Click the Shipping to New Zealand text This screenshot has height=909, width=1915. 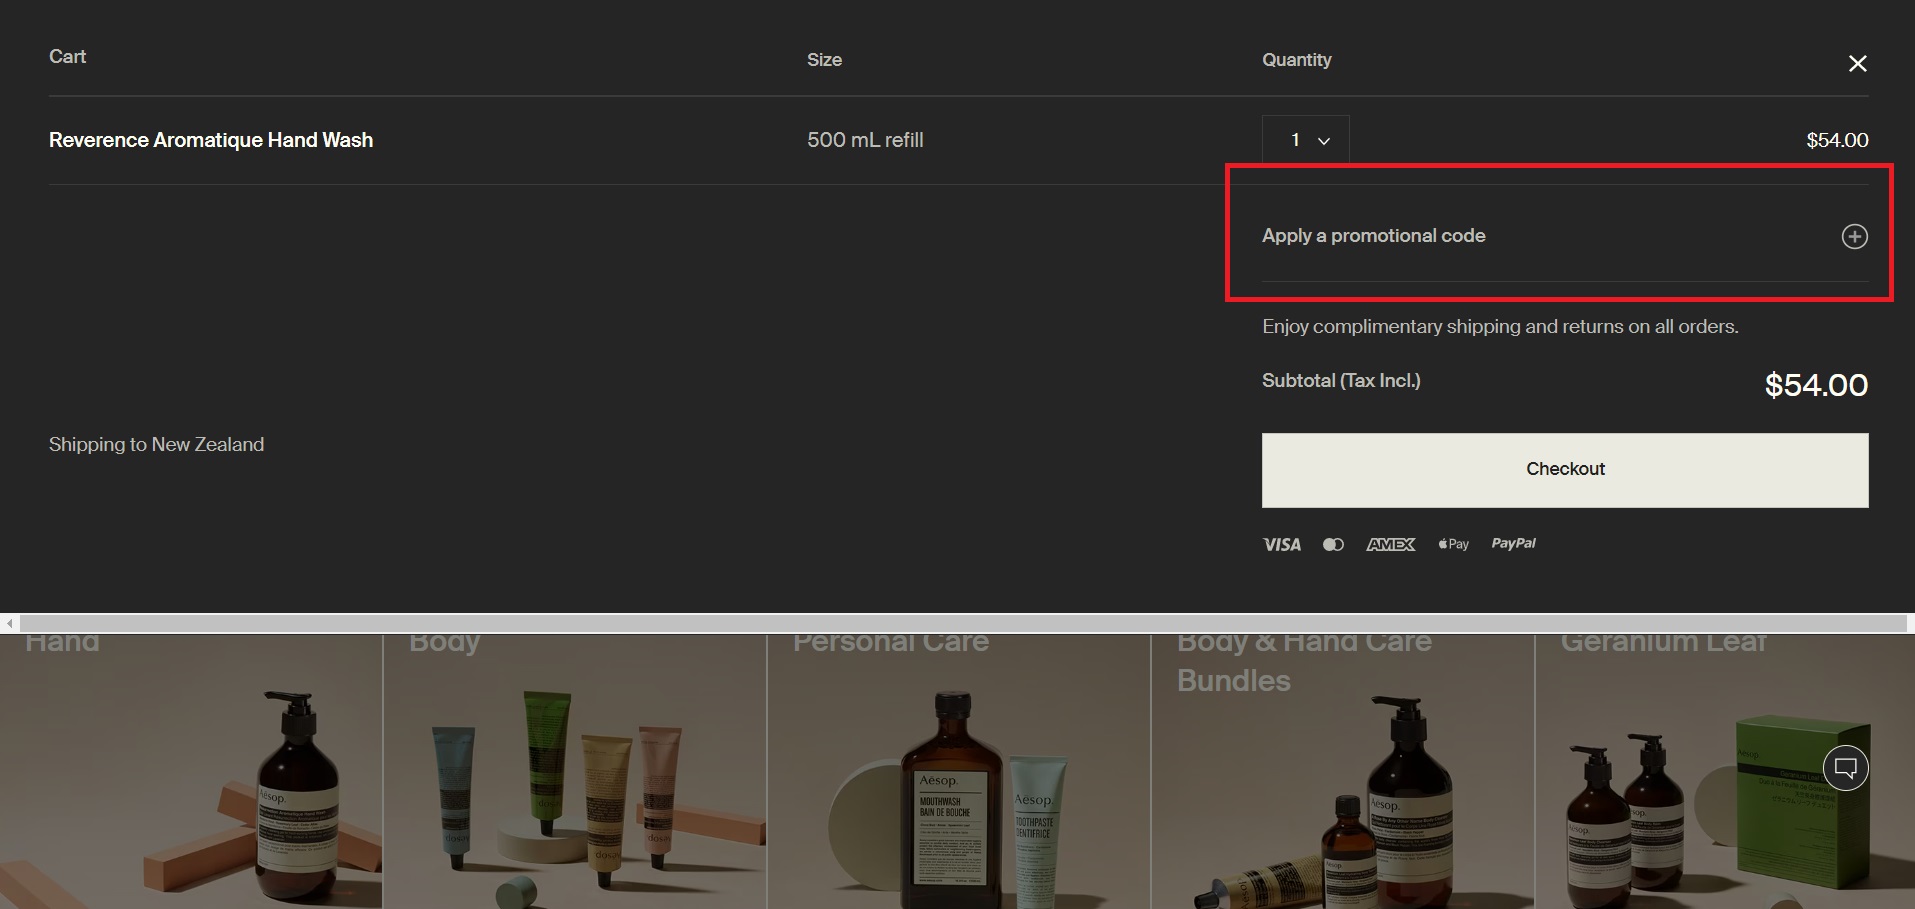tap(157, 445)
